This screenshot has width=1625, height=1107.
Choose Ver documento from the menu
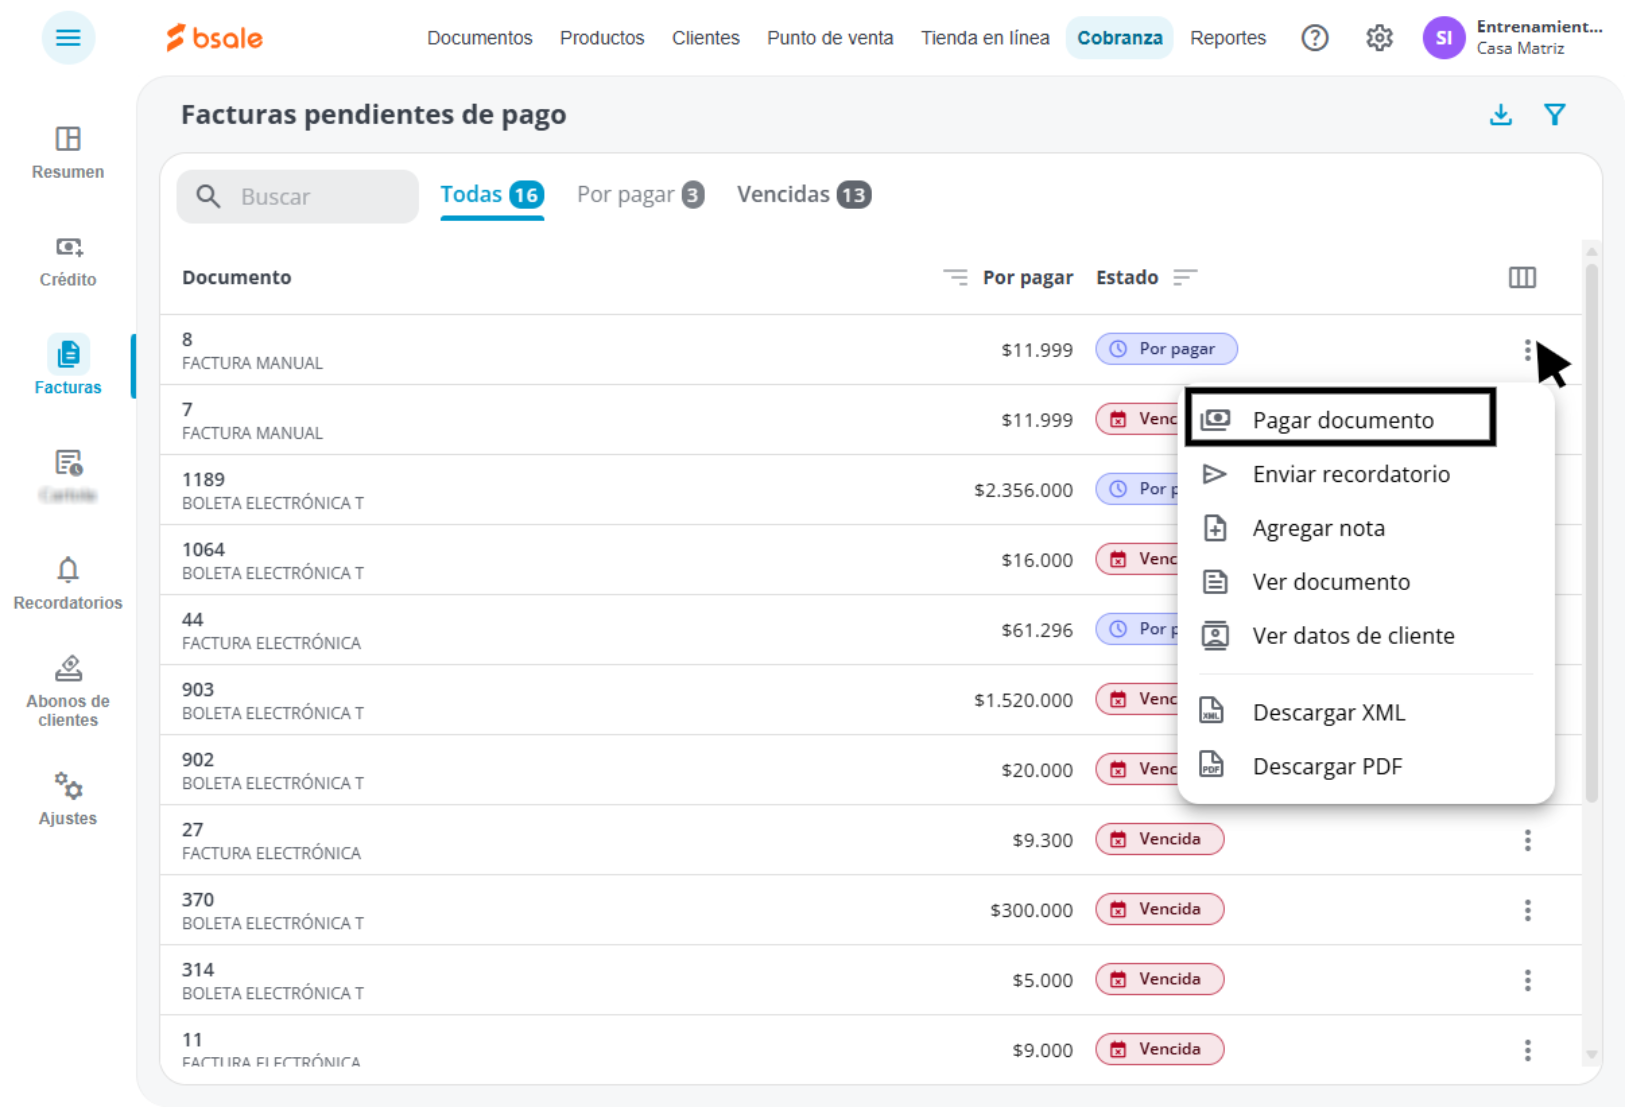click(1366, 582)
